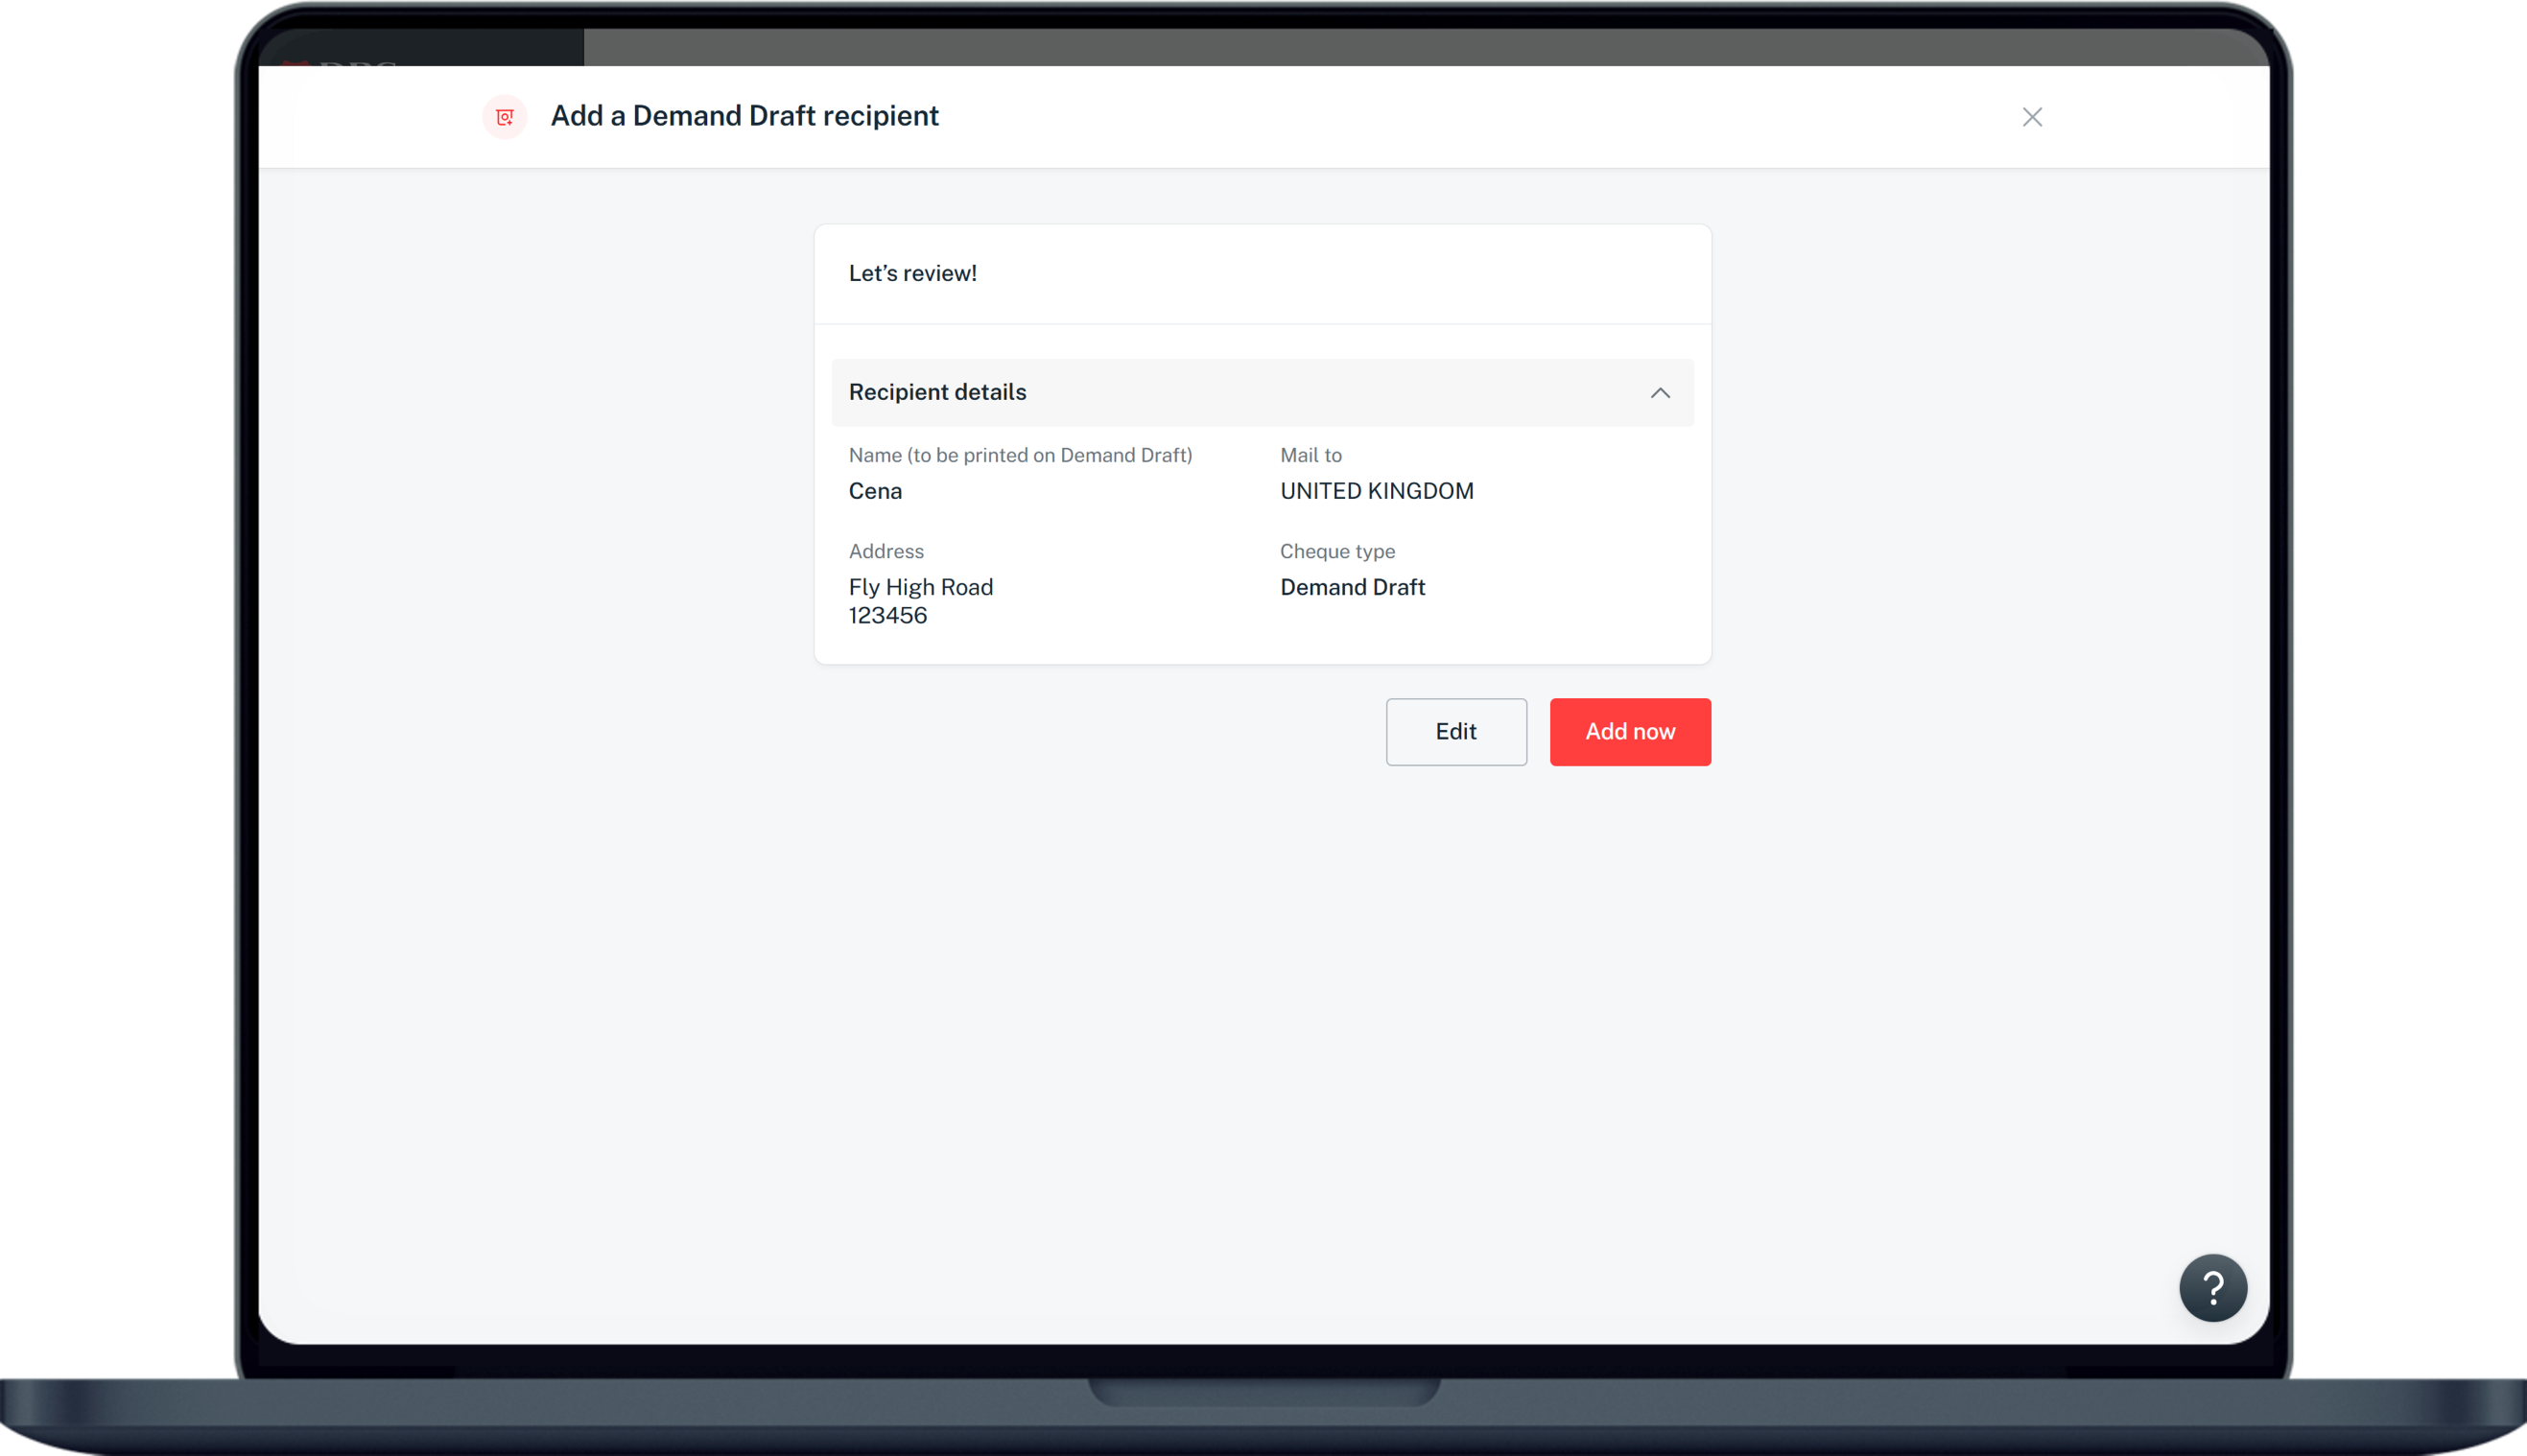Click the postal code 123456
This screenshot has width=2527, height=1456.
(887, 616)
